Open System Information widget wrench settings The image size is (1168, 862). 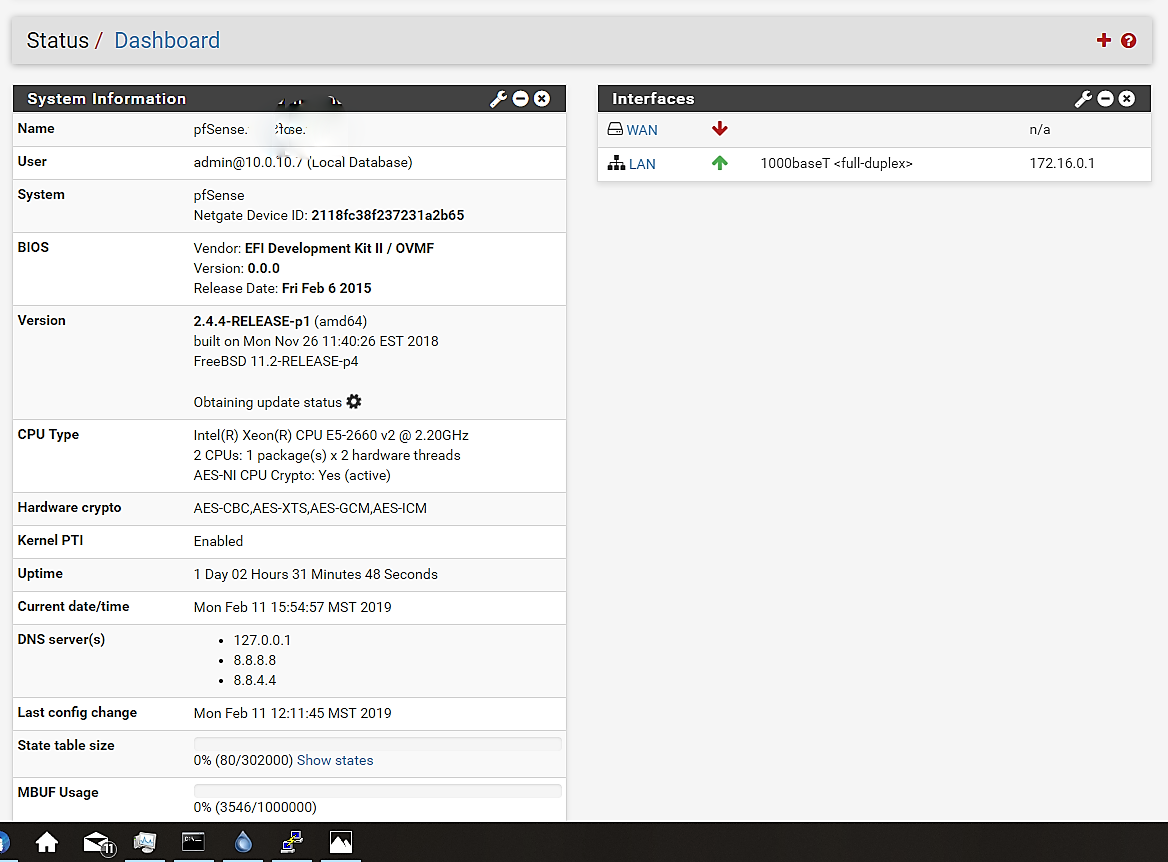[498, 99]
